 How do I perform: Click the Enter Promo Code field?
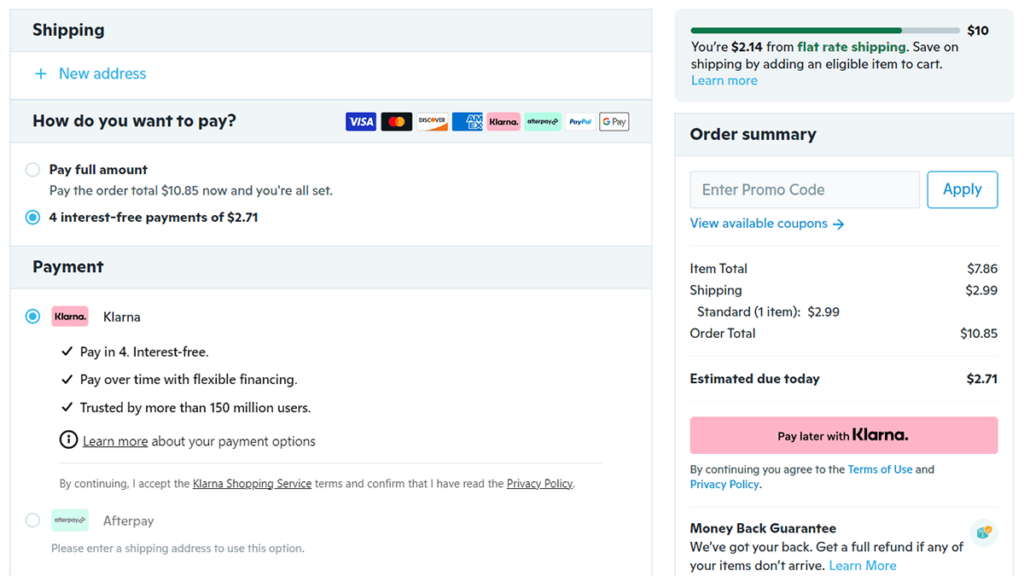coord(804,189)
